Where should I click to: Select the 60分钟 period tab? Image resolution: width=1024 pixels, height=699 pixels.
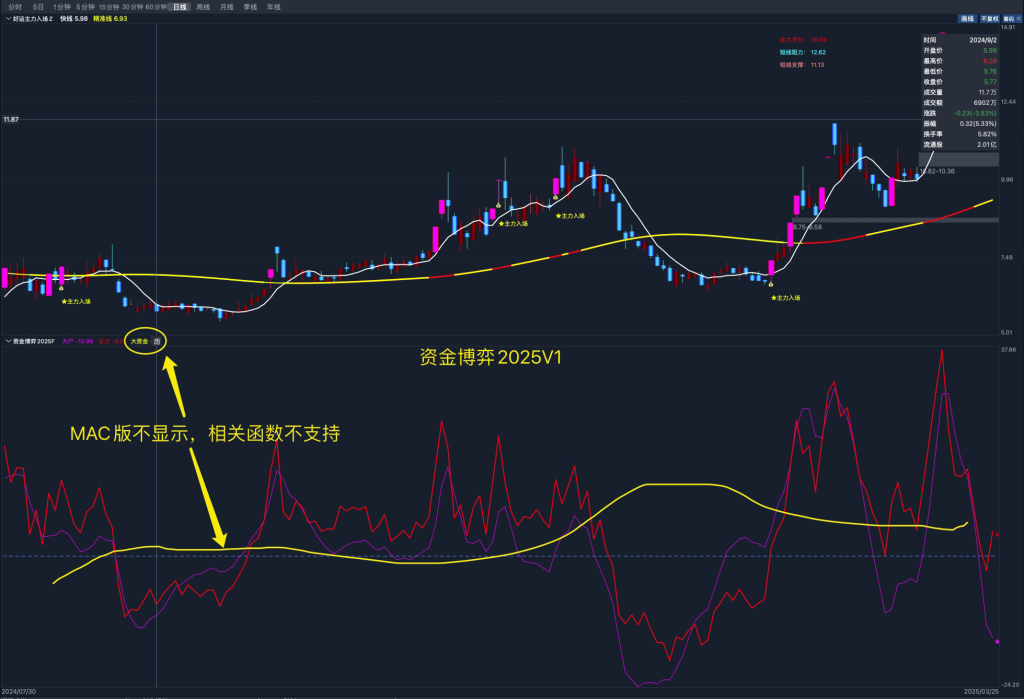(x=156, y=7)
